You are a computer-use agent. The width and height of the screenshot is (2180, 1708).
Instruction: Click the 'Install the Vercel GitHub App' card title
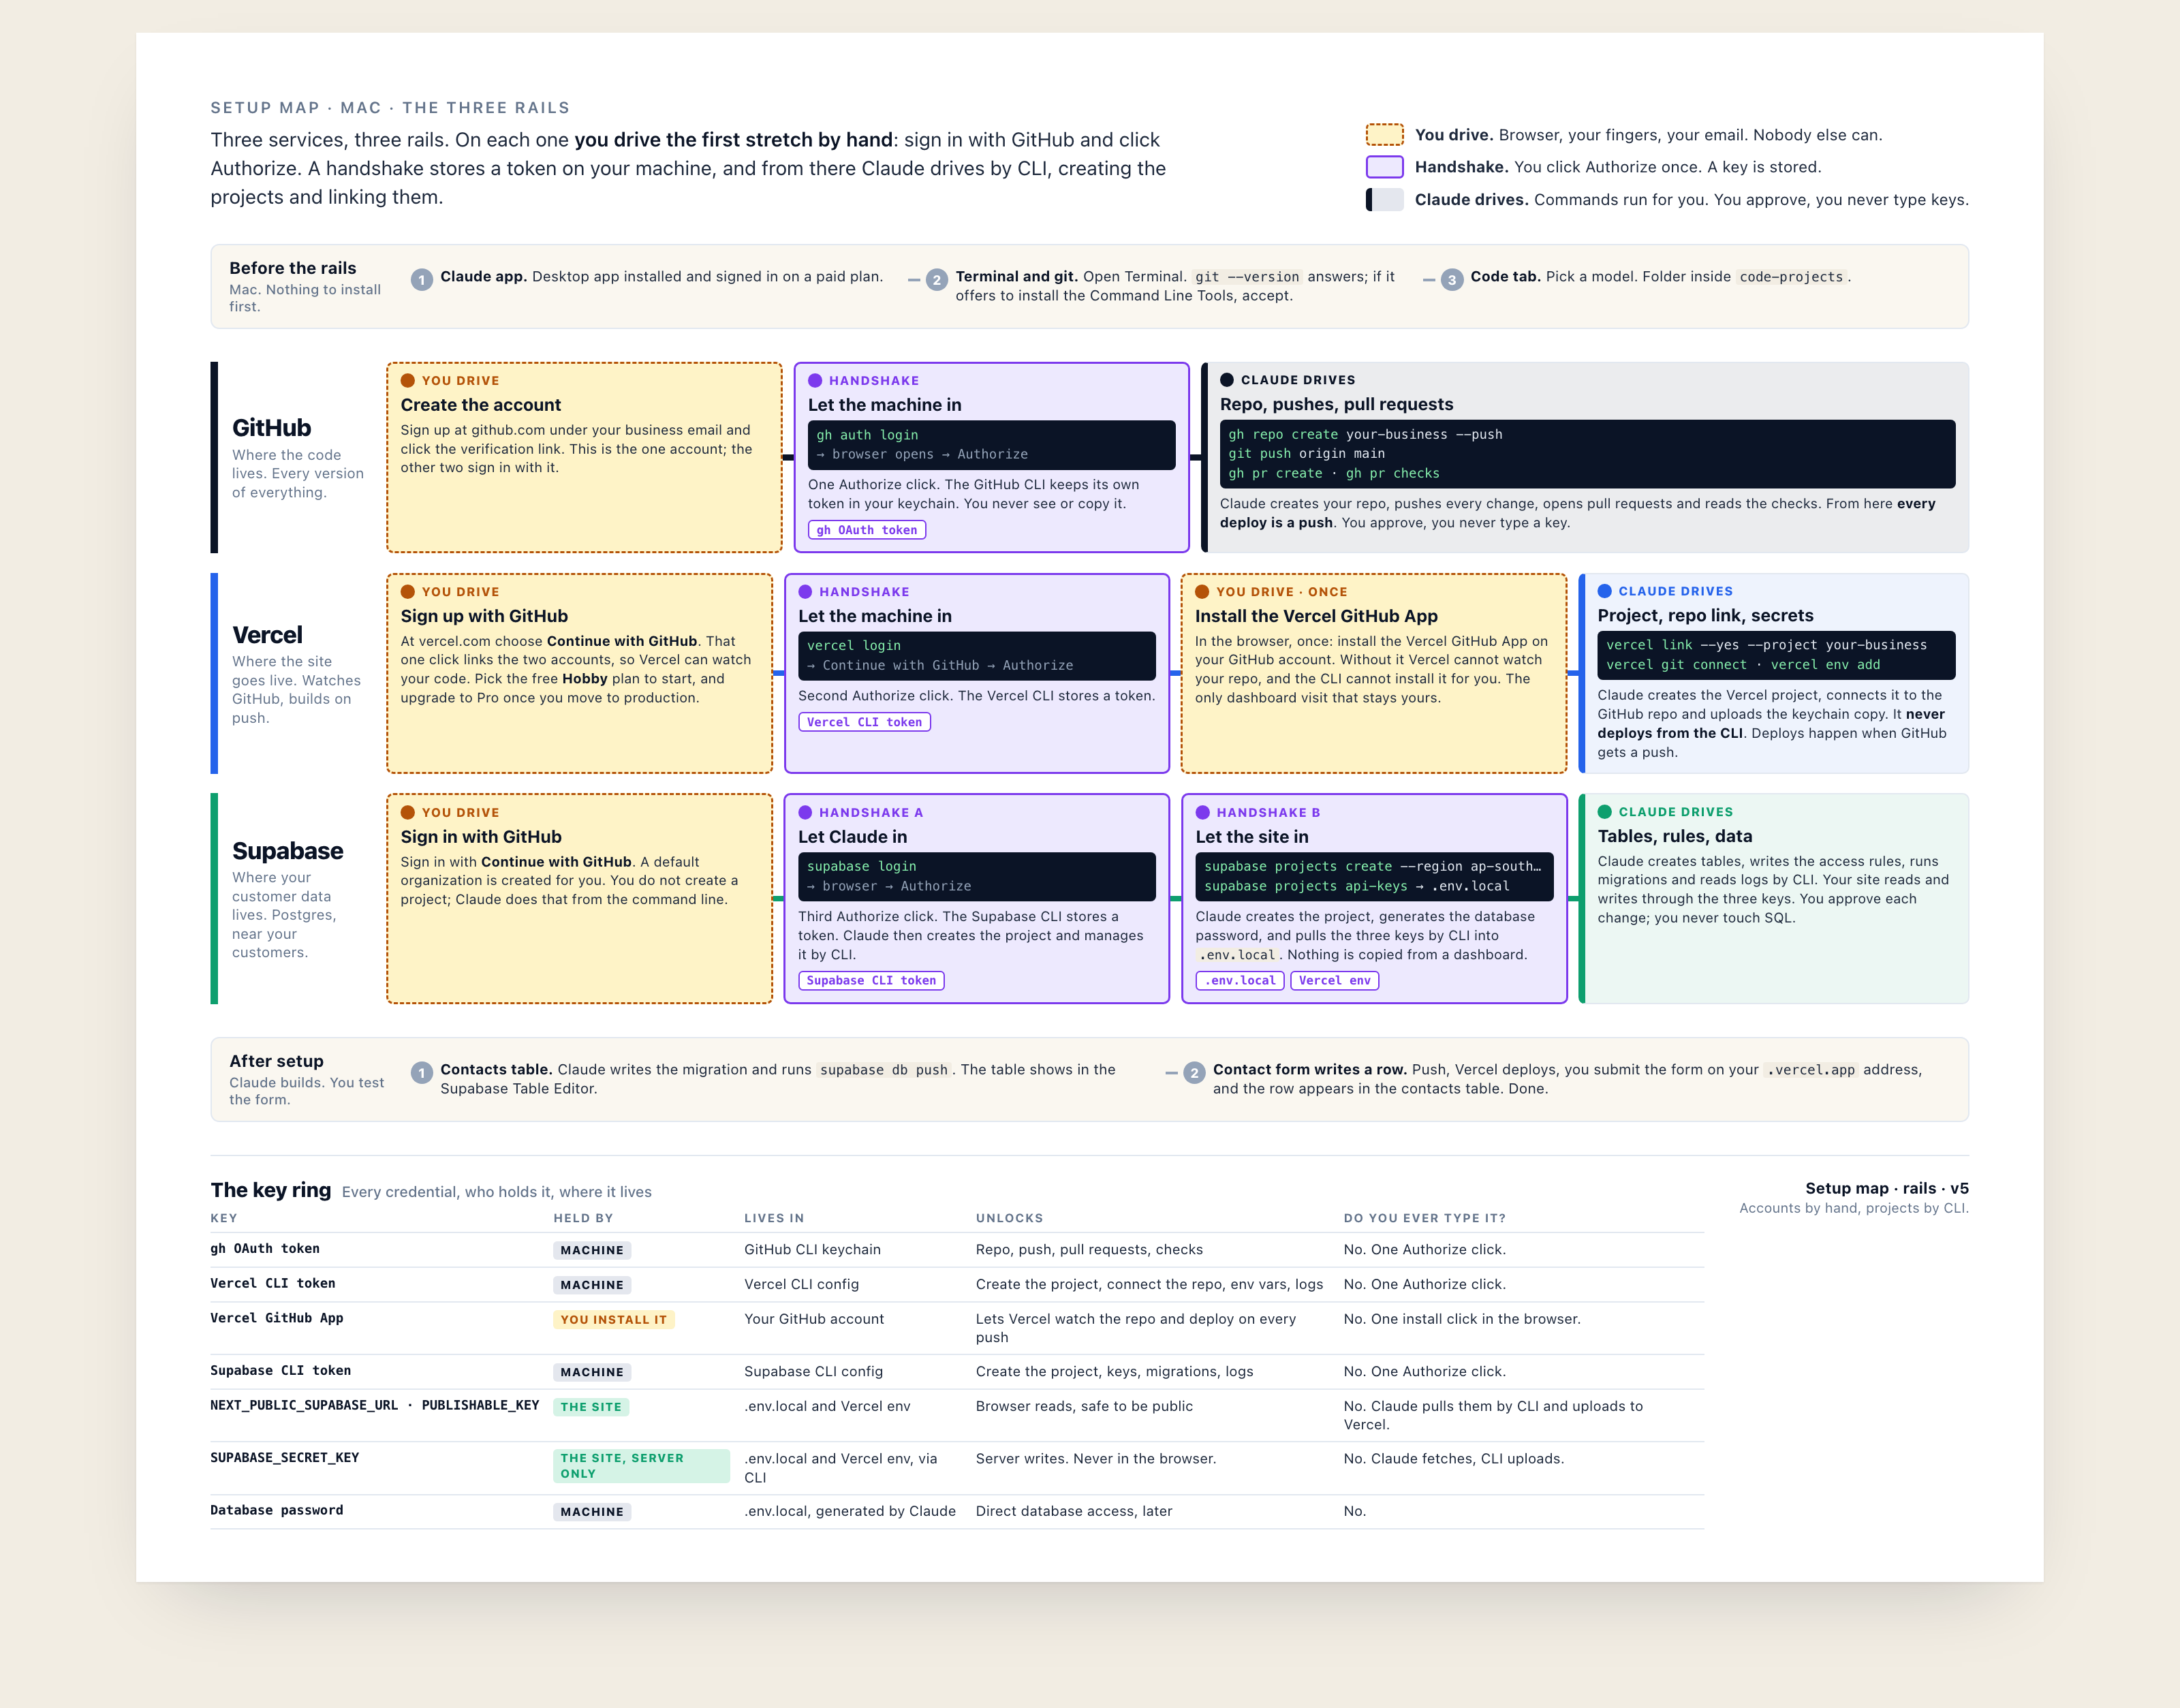[1317, 616]
